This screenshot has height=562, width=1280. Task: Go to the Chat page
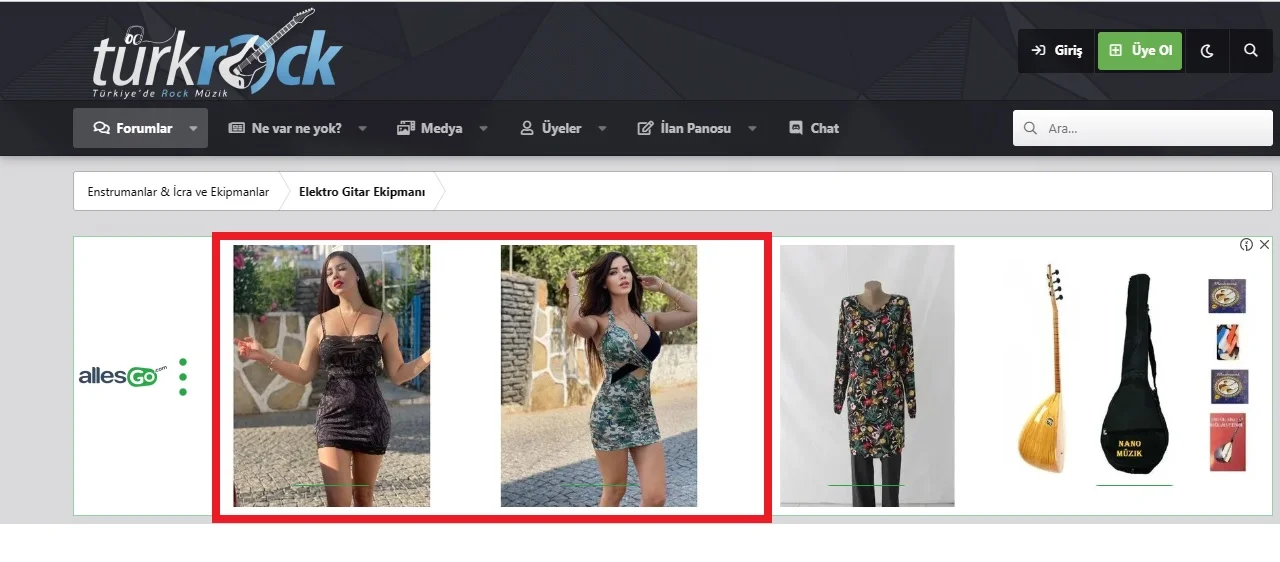[814, 128]
